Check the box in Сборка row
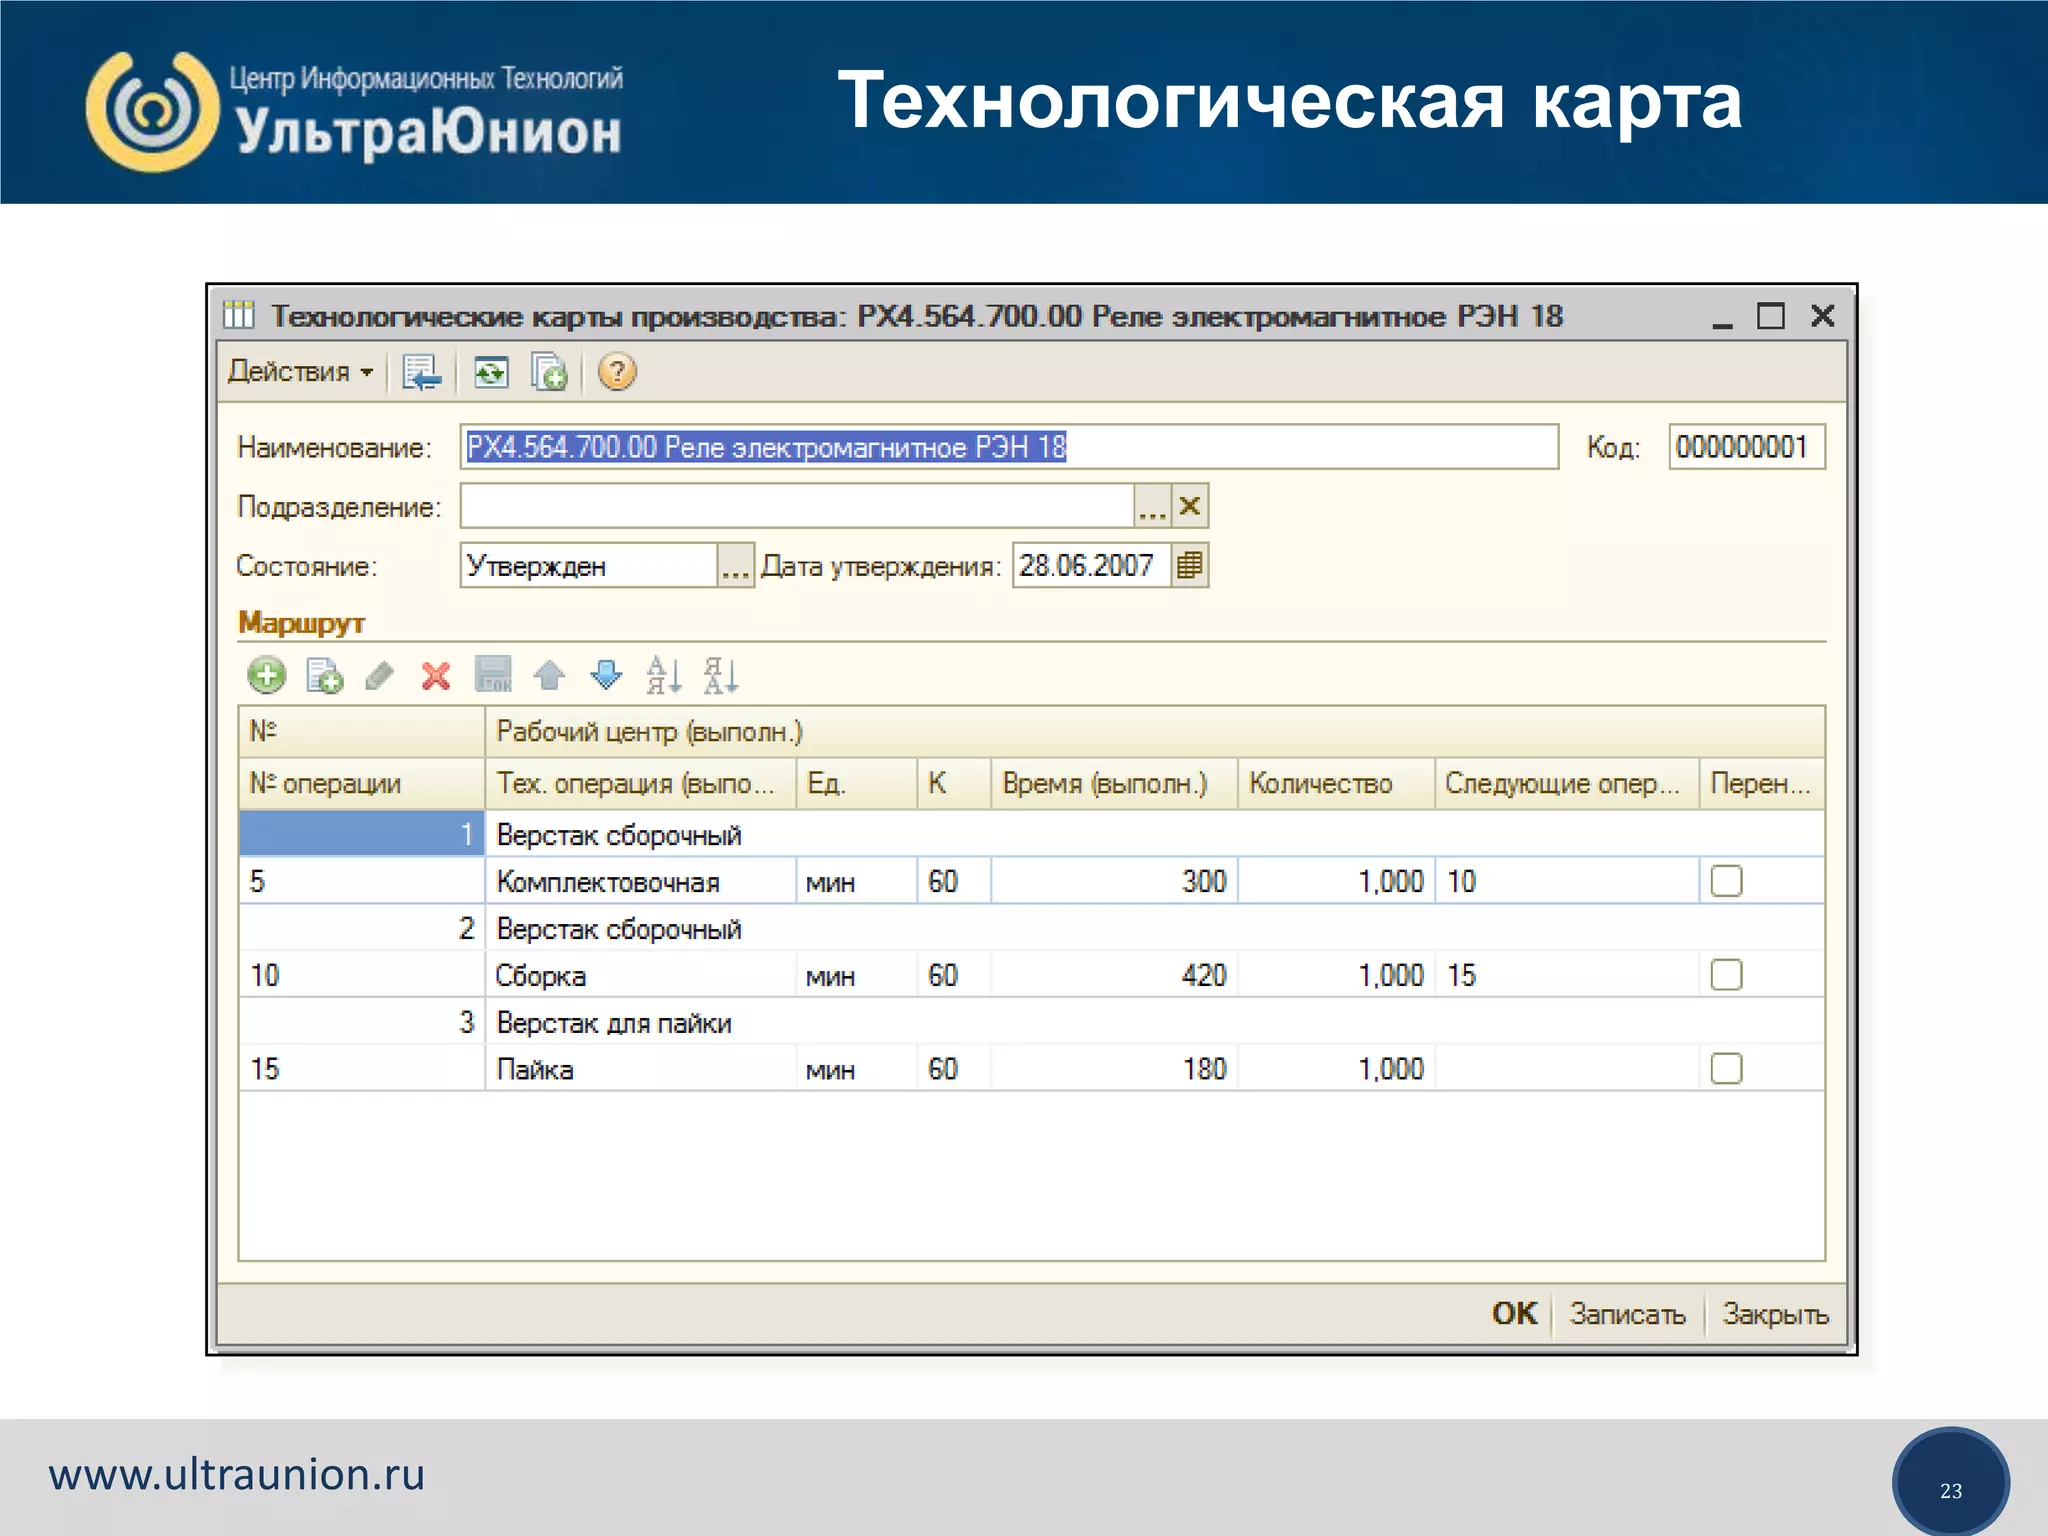Image resolution: width=2048 pixels, height=1536 pixels. click(x=1726, y=975)
